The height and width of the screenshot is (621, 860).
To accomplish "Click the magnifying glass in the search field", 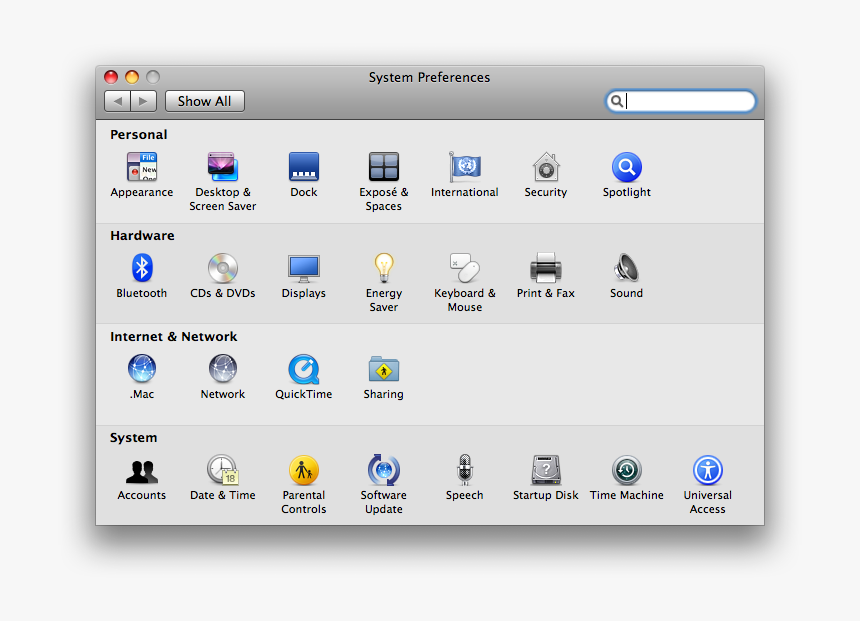I will tap(617, 101).
